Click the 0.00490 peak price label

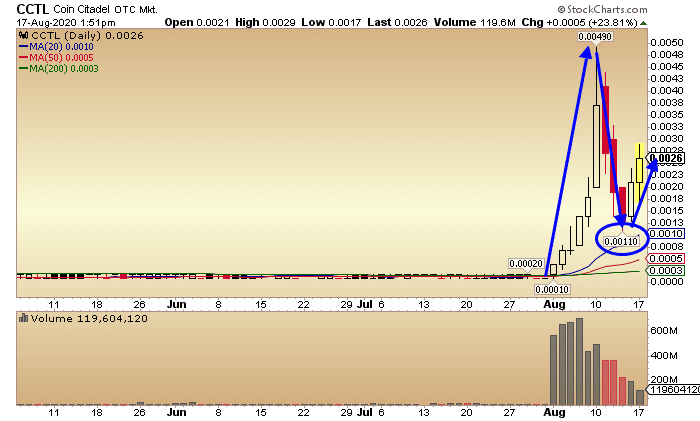click(x=595, y=37)
